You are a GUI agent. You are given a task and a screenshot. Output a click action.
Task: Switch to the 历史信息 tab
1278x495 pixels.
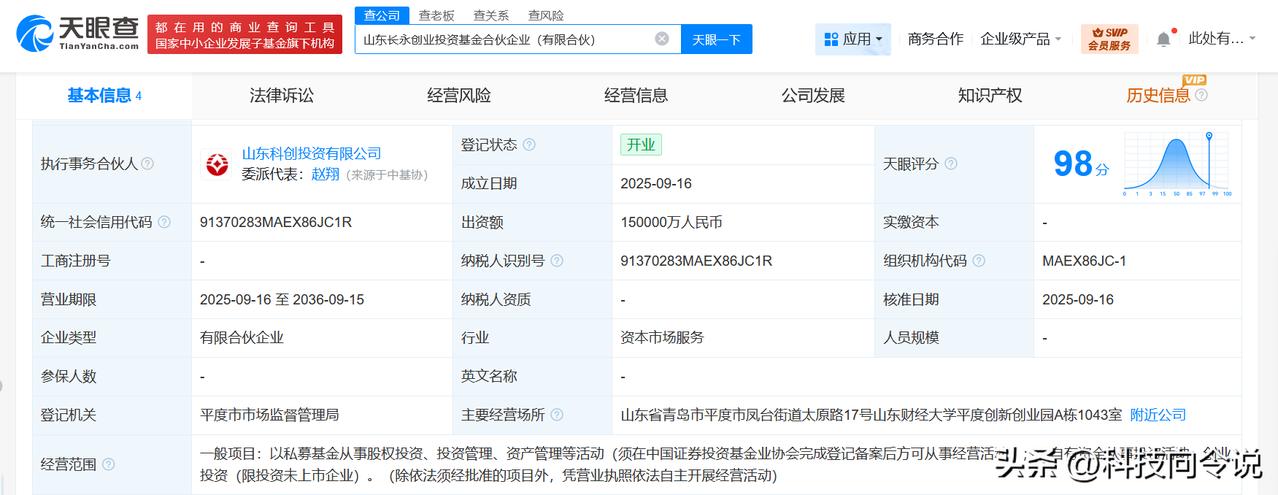pos(1158,96)
